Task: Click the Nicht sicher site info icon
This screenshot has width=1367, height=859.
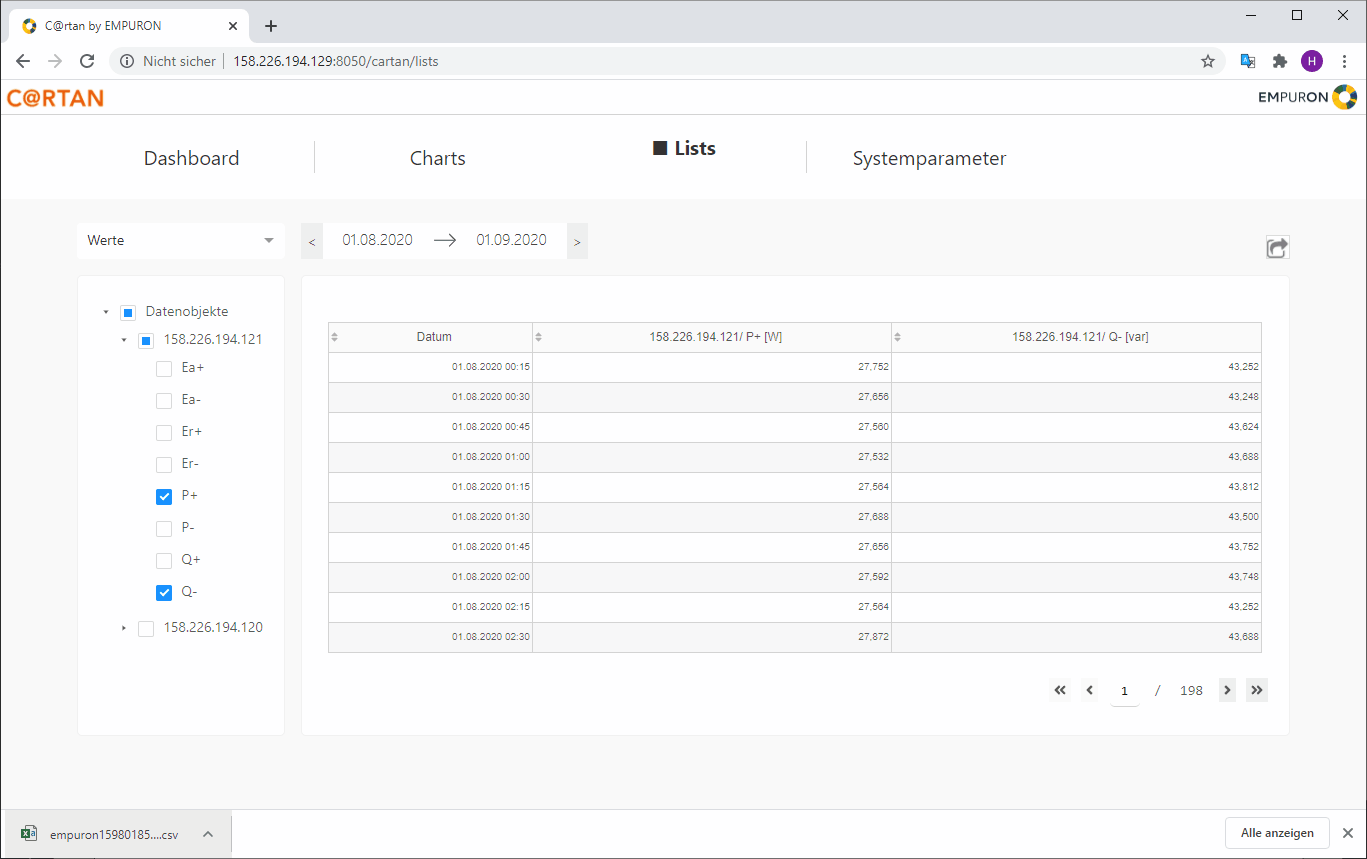Action: [127, 61]
